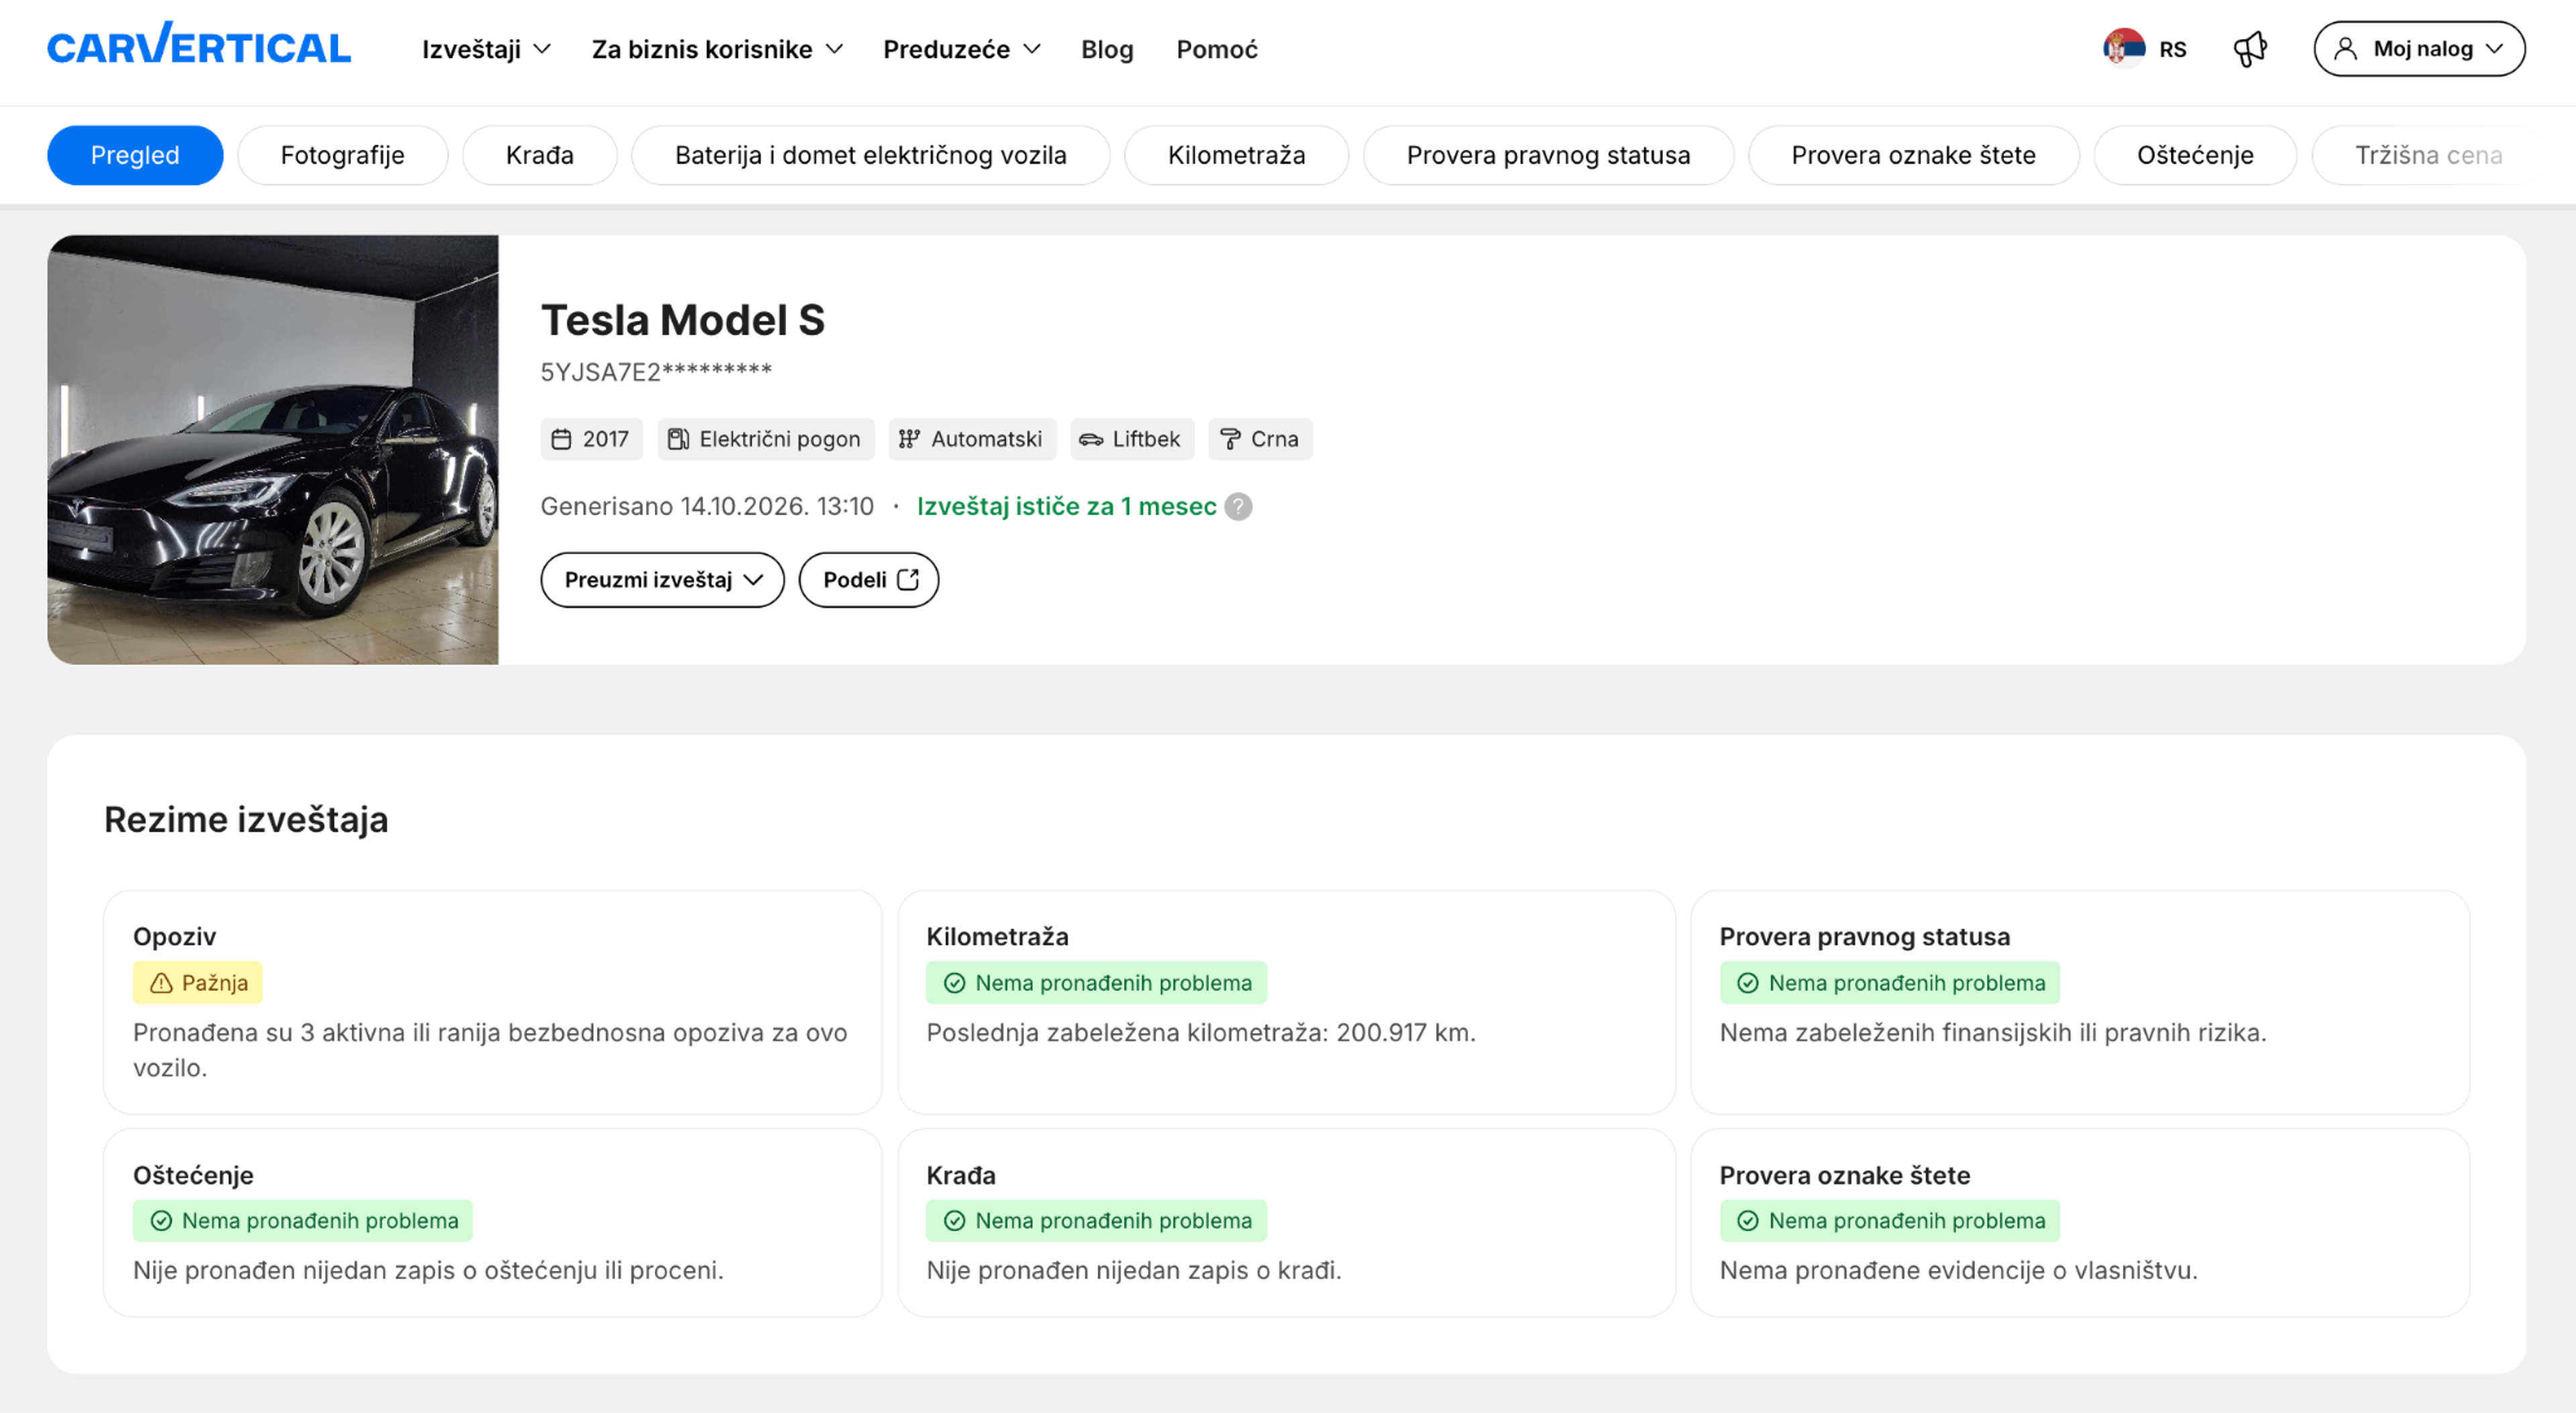2576x1413 pixels.
Task: Click the VIN 5YJSA7E2 text
Action: pos(656,372)
